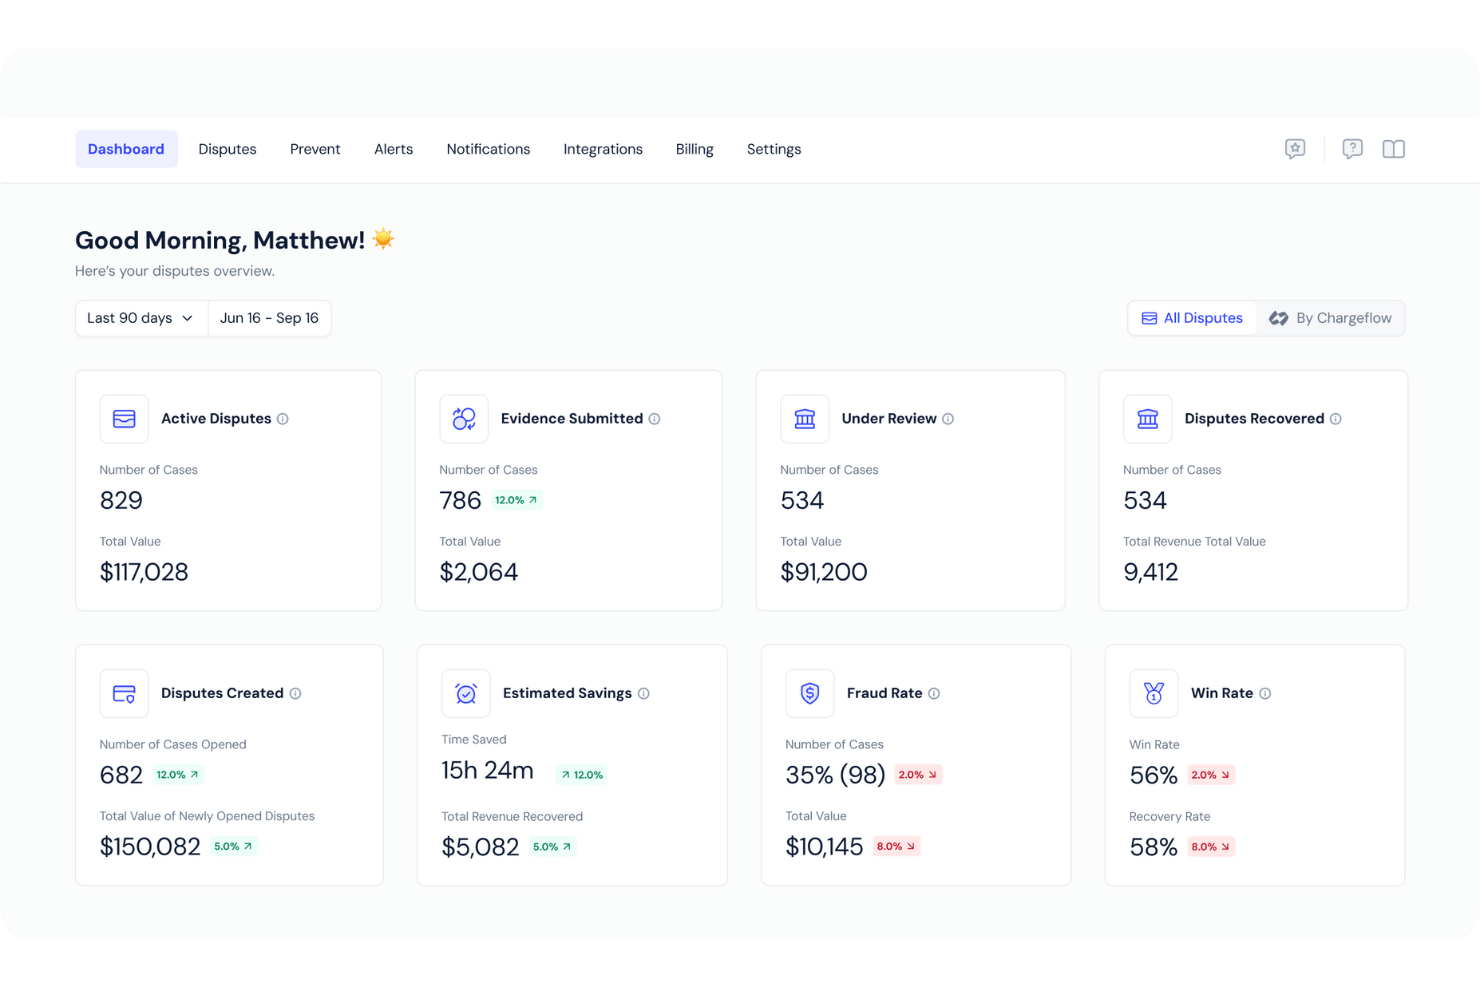Go to Billing
The width and height of the screenshot is (1480, 987).
point(694,149)
